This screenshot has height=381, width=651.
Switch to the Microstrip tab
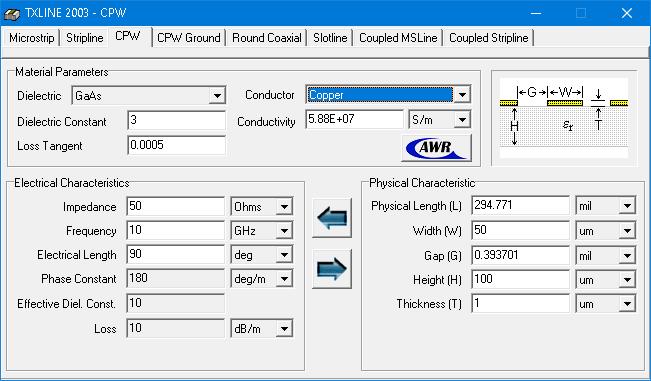click(32, 38)
